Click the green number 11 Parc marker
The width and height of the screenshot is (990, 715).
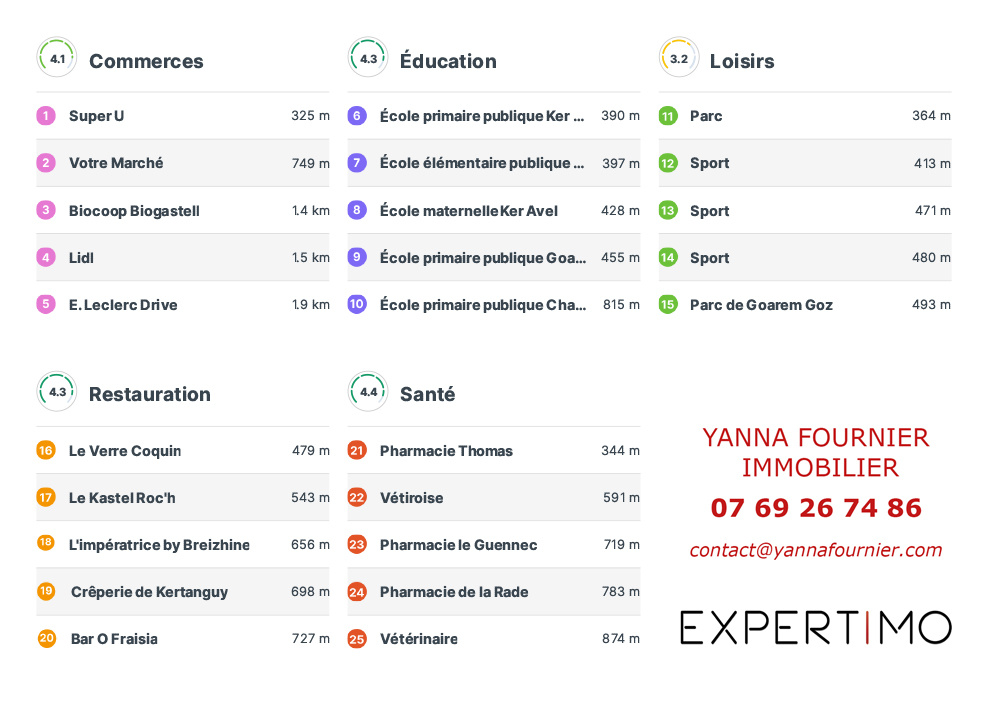click(668, 116)
